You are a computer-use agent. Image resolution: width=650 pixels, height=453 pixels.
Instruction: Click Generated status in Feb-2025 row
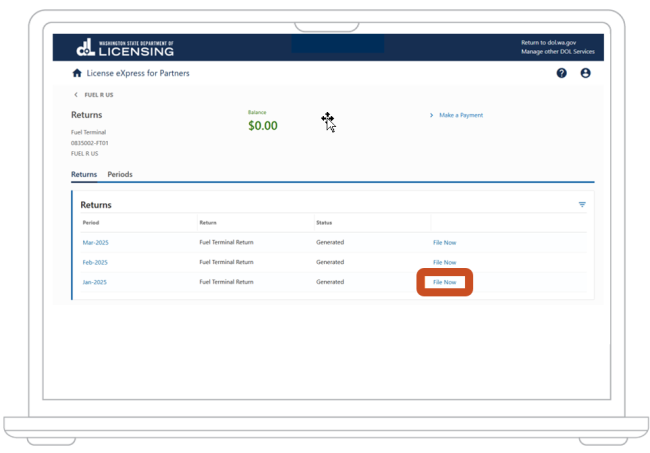[x=330, y=262]
